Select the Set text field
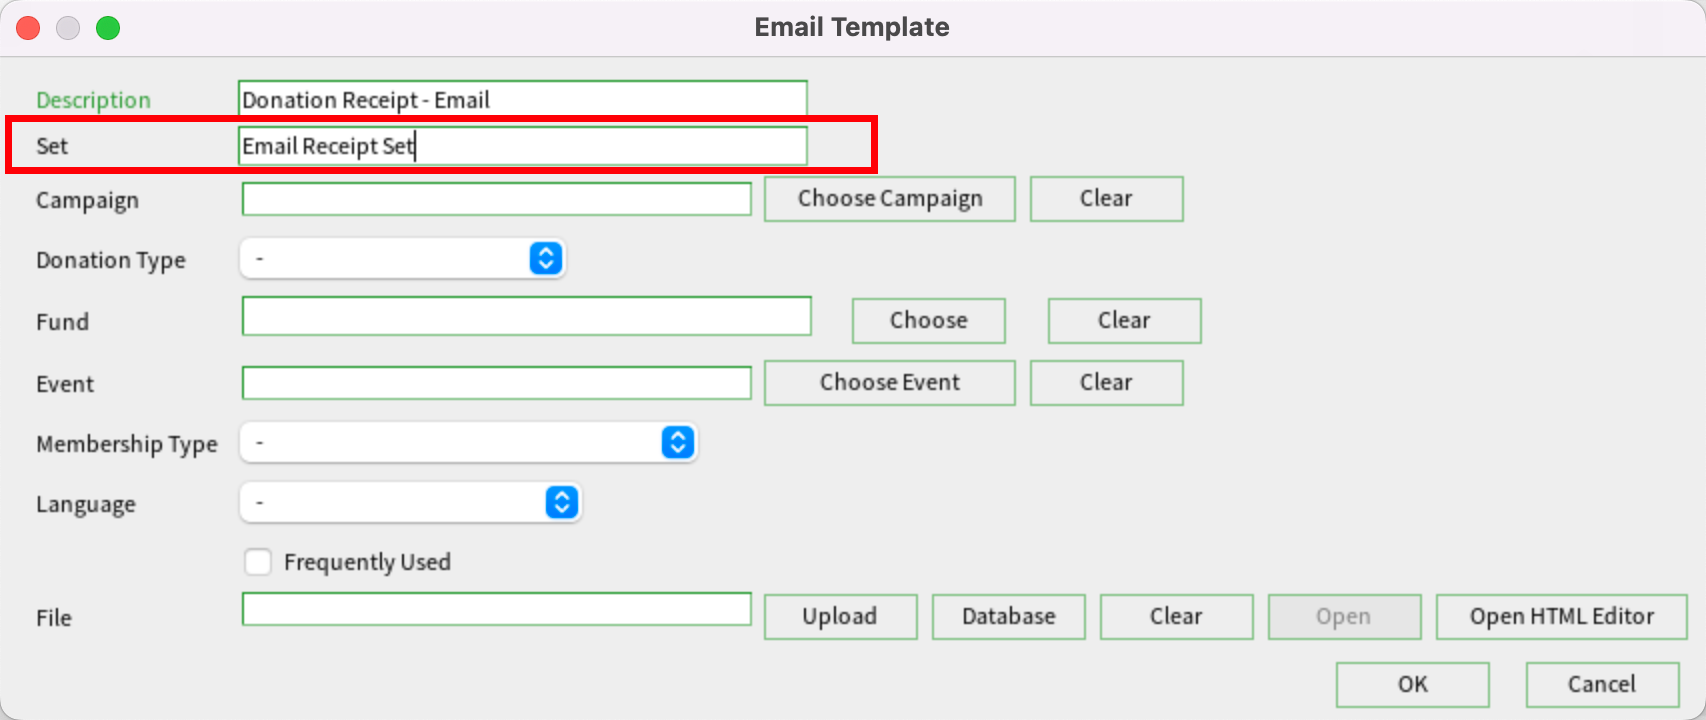The image size is (1706, 720). [522, 146]
